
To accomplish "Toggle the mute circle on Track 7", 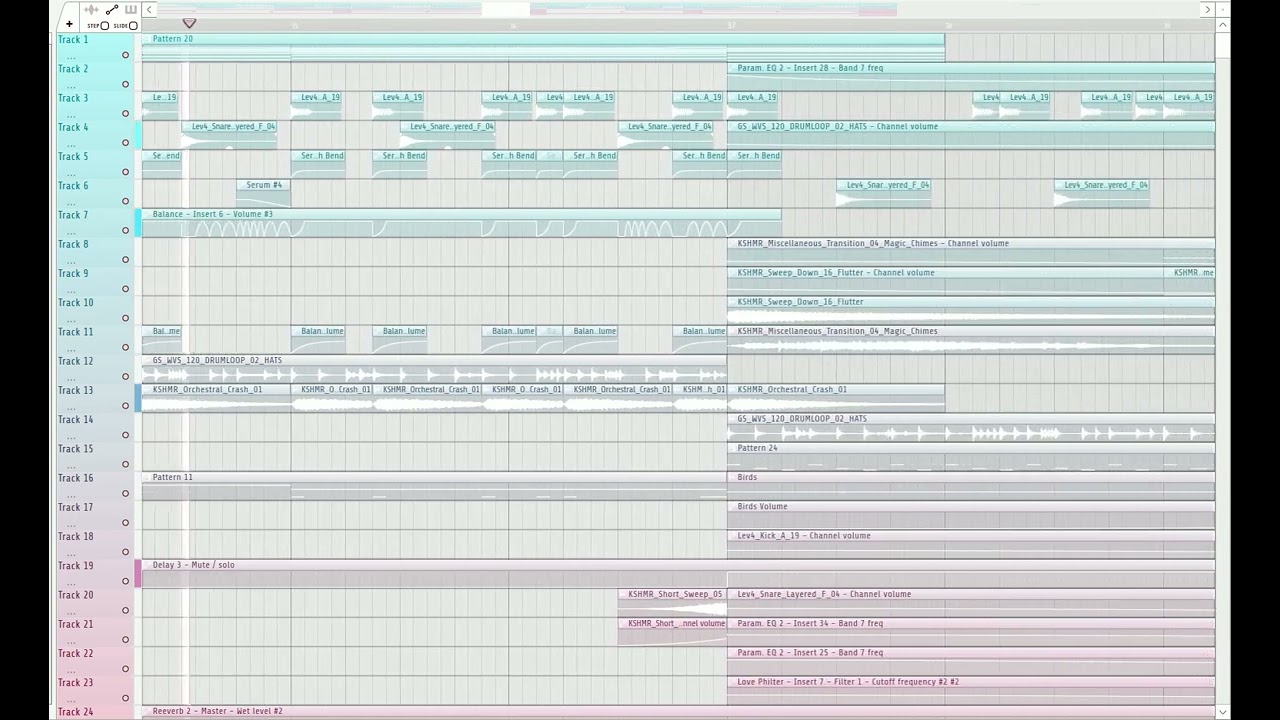I will (125, 230).
